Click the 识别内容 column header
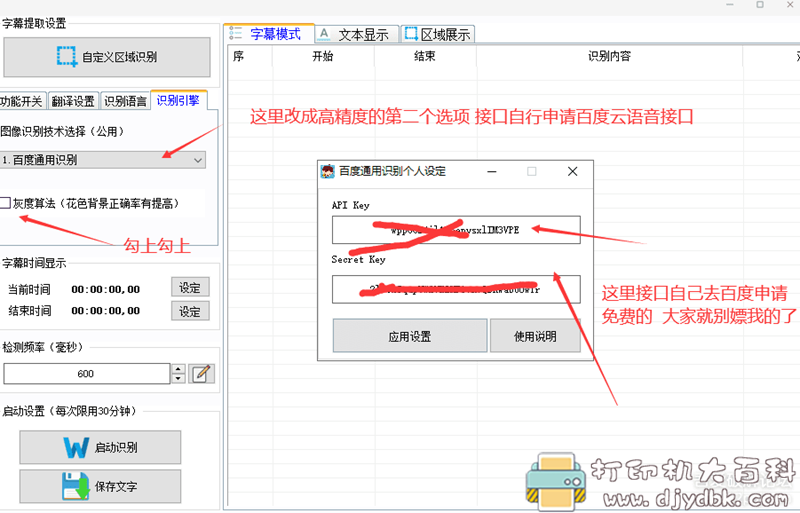This screenshot has height=513, width=800. point(609,56)
